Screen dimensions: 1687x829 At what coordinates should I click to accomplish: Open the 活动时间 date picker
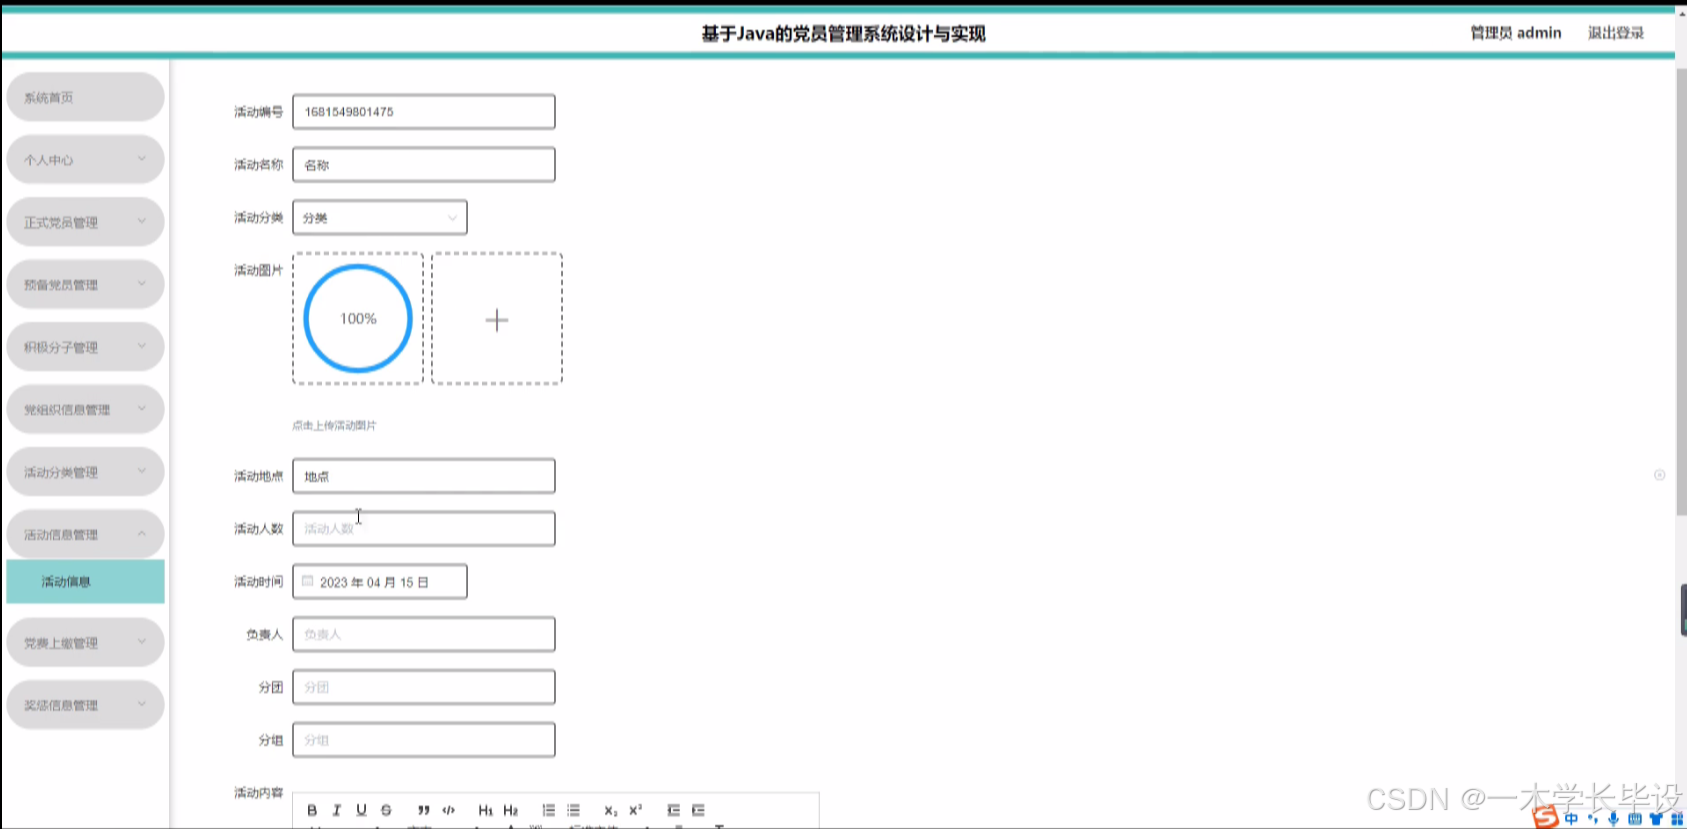coord(380,582)
